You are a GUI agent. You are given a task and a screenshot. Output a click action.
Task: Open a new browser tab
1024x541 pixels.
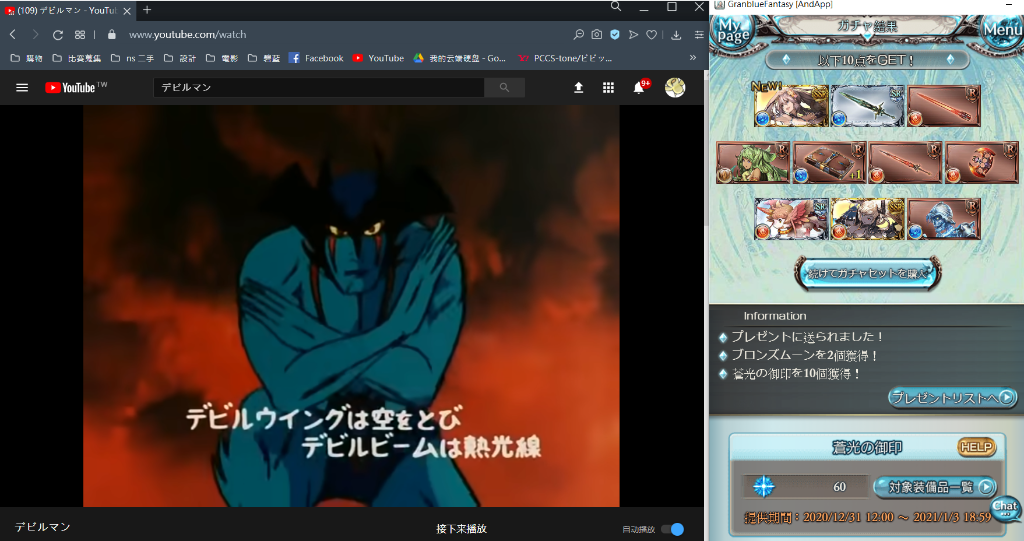(x=147, y=10)
